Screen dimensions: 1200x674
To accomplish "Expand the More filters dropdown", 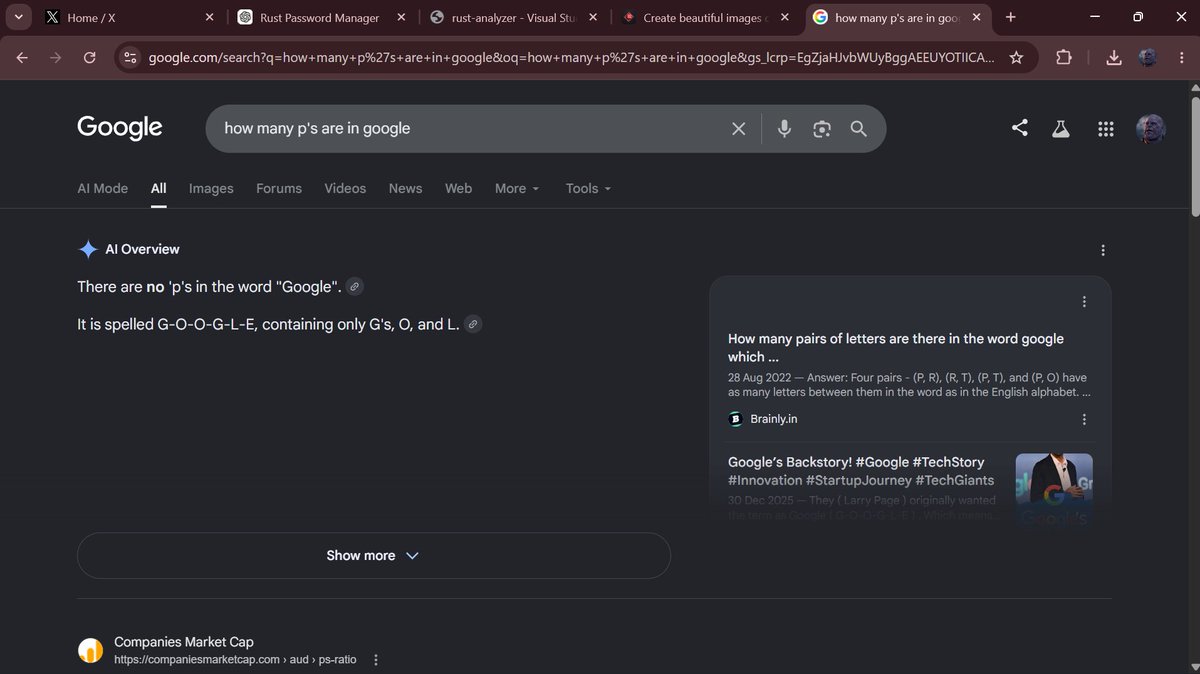I will pyautogui.click(x=517, y=188).
